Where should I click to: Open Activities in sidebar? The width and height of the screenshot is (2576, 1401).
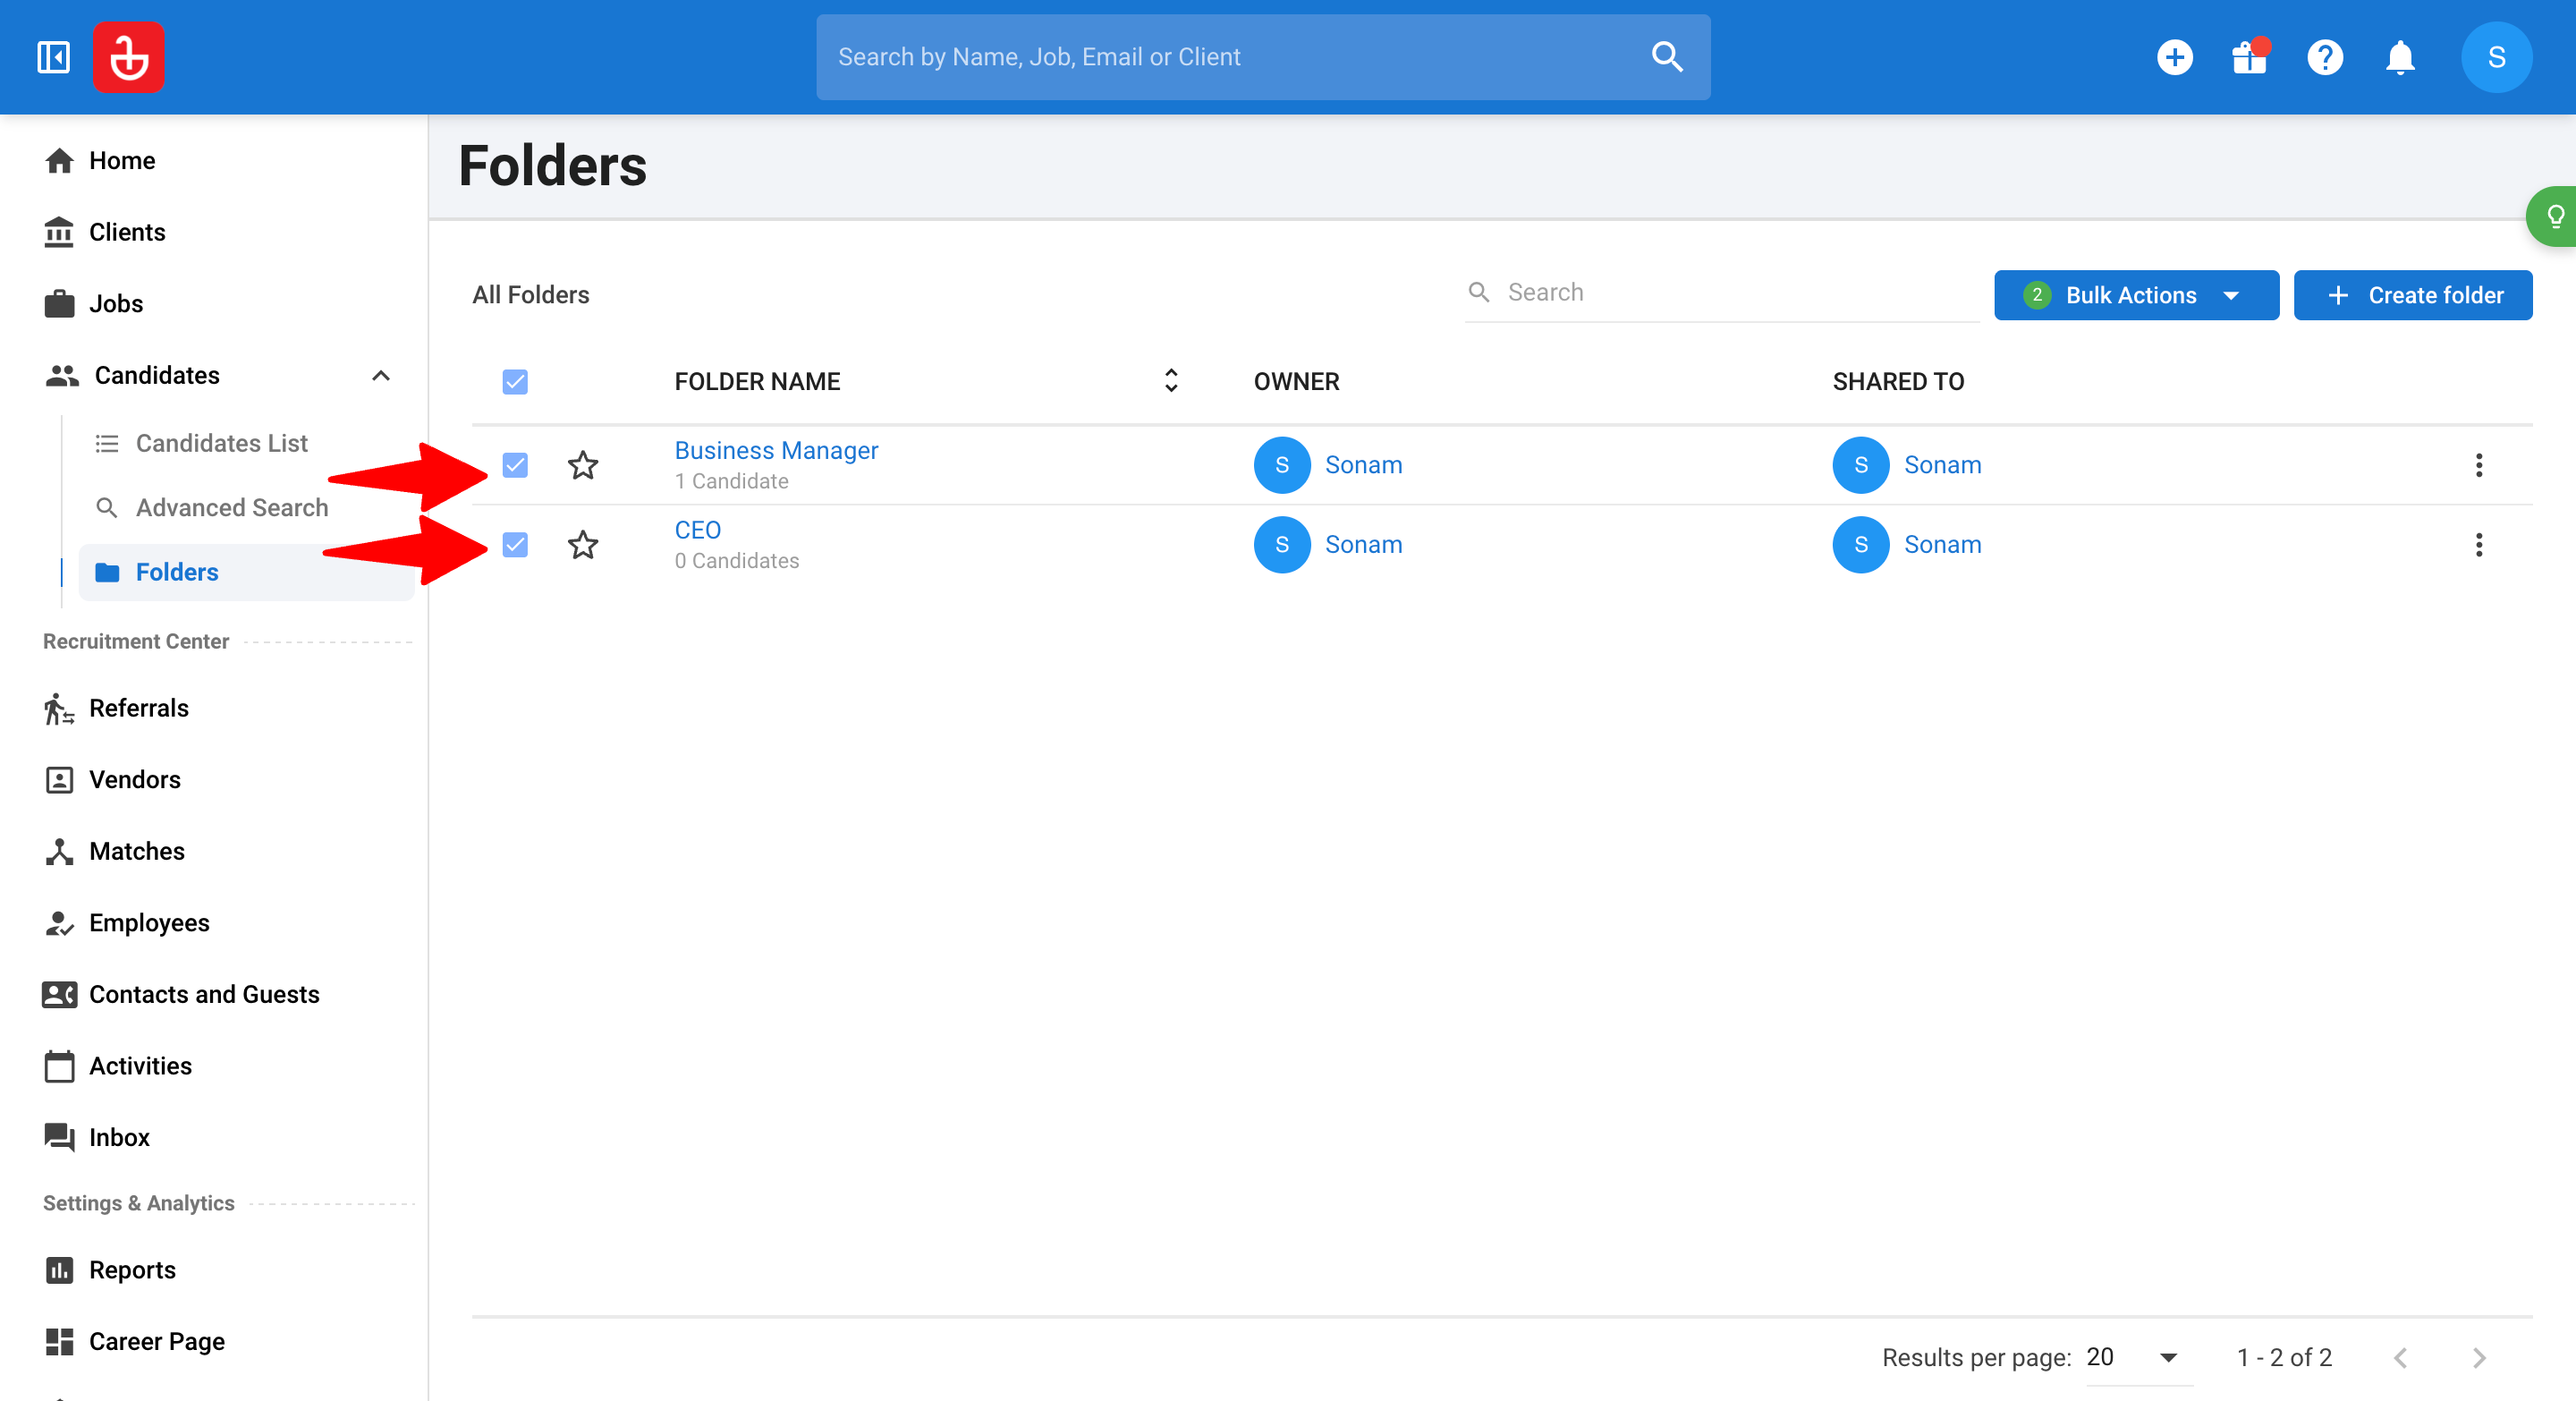click(140, 1066)
